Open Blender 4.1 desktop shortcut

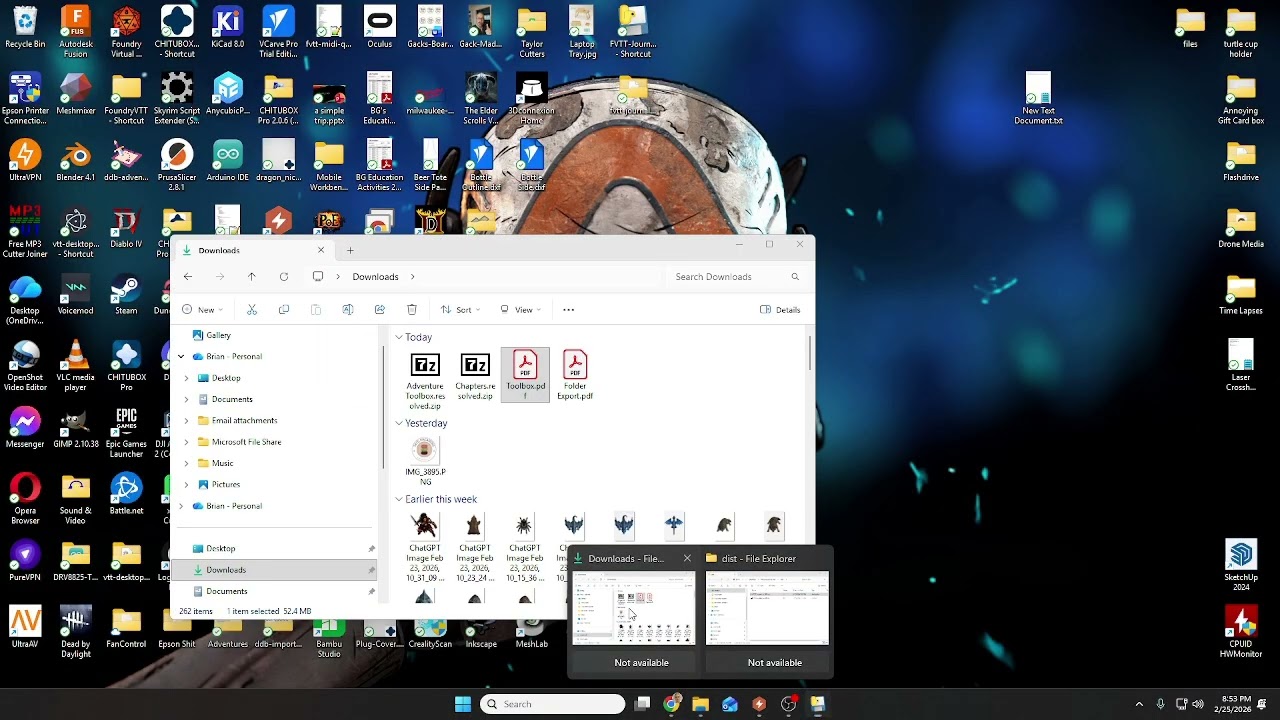(x=76, y=162)
